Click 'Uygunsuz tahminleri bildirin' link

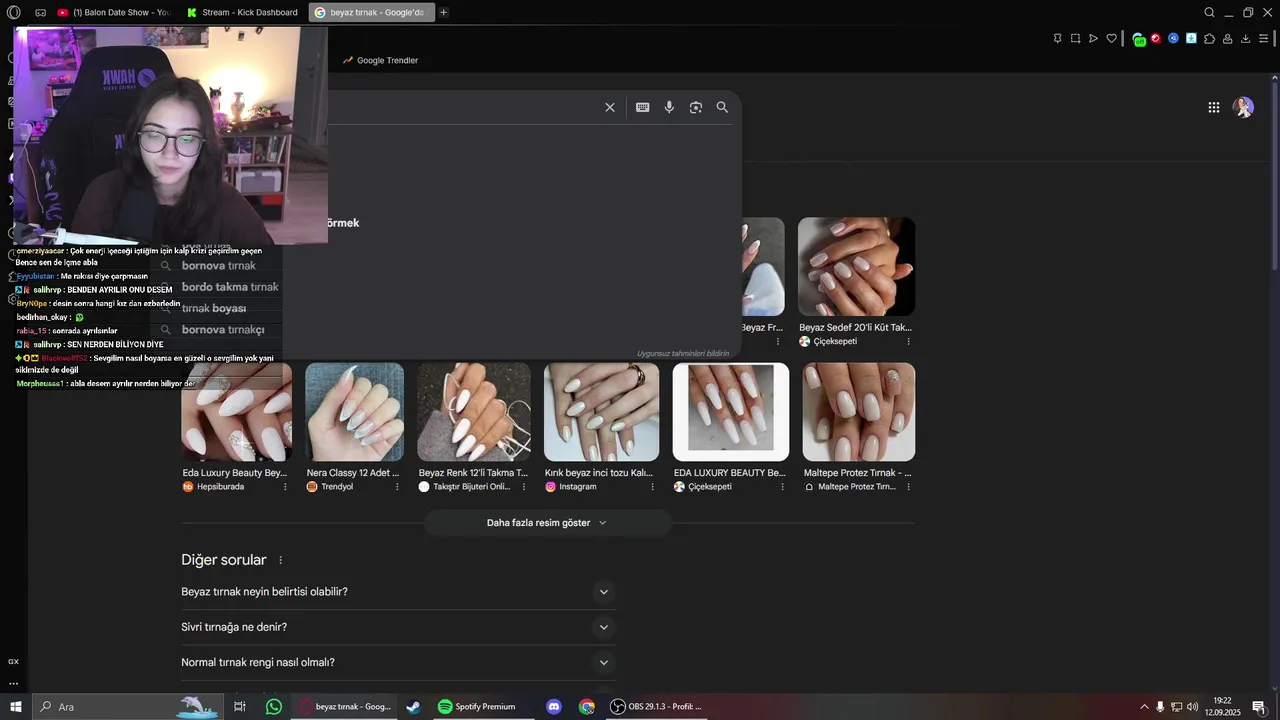[x=683, y=353]
